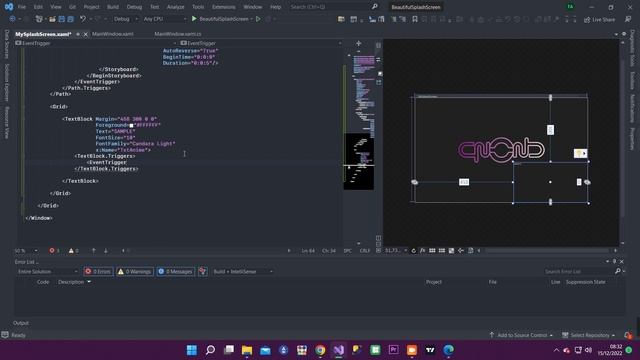Toggle the designer show grid icon
640x360 pixels.
(x=432, y=251)
